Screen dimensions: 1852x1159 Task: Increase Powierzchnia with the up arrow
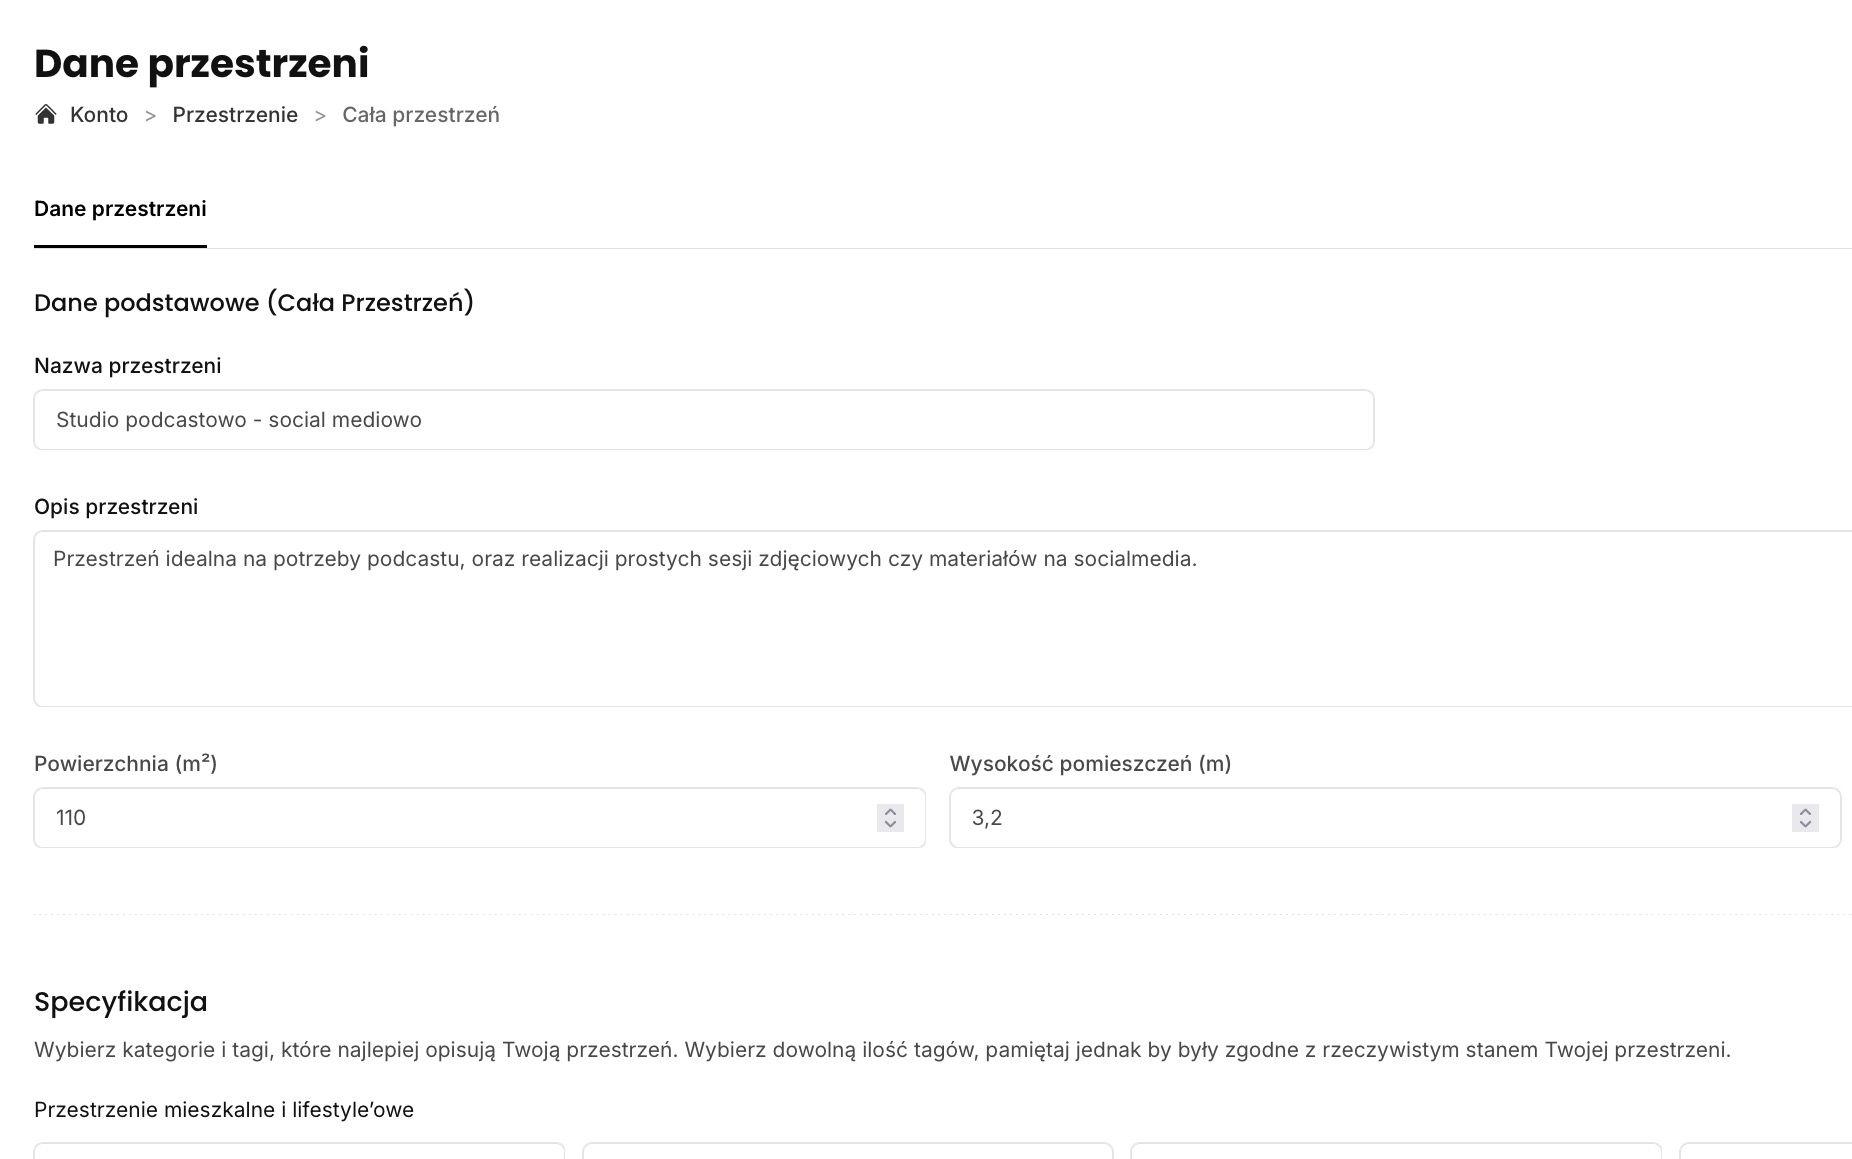click(x=890, y=811)
